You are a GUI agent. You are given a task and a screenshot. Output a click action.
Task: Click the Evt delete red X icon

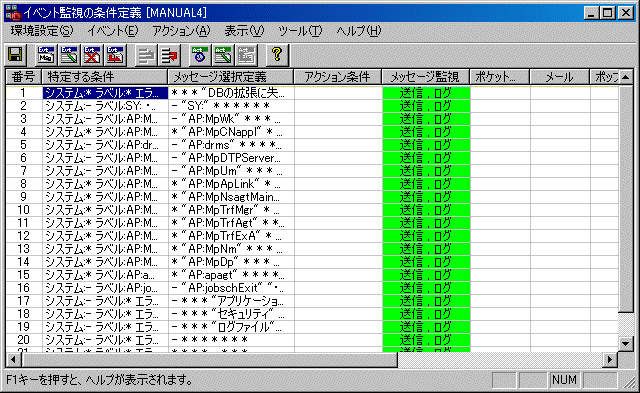[x=92, y=55]
